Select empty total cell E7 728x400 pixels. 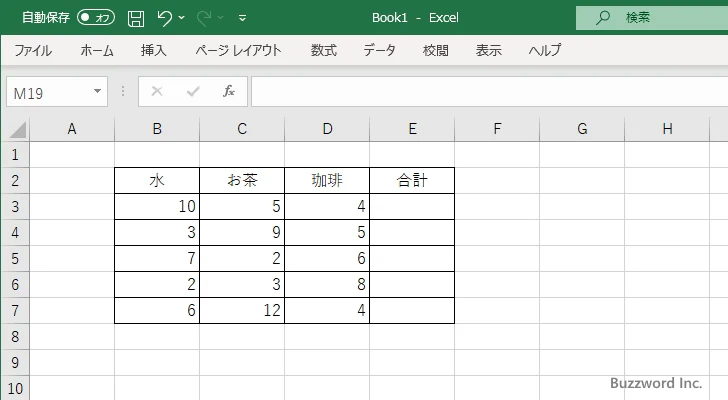(x=412, y=310)
